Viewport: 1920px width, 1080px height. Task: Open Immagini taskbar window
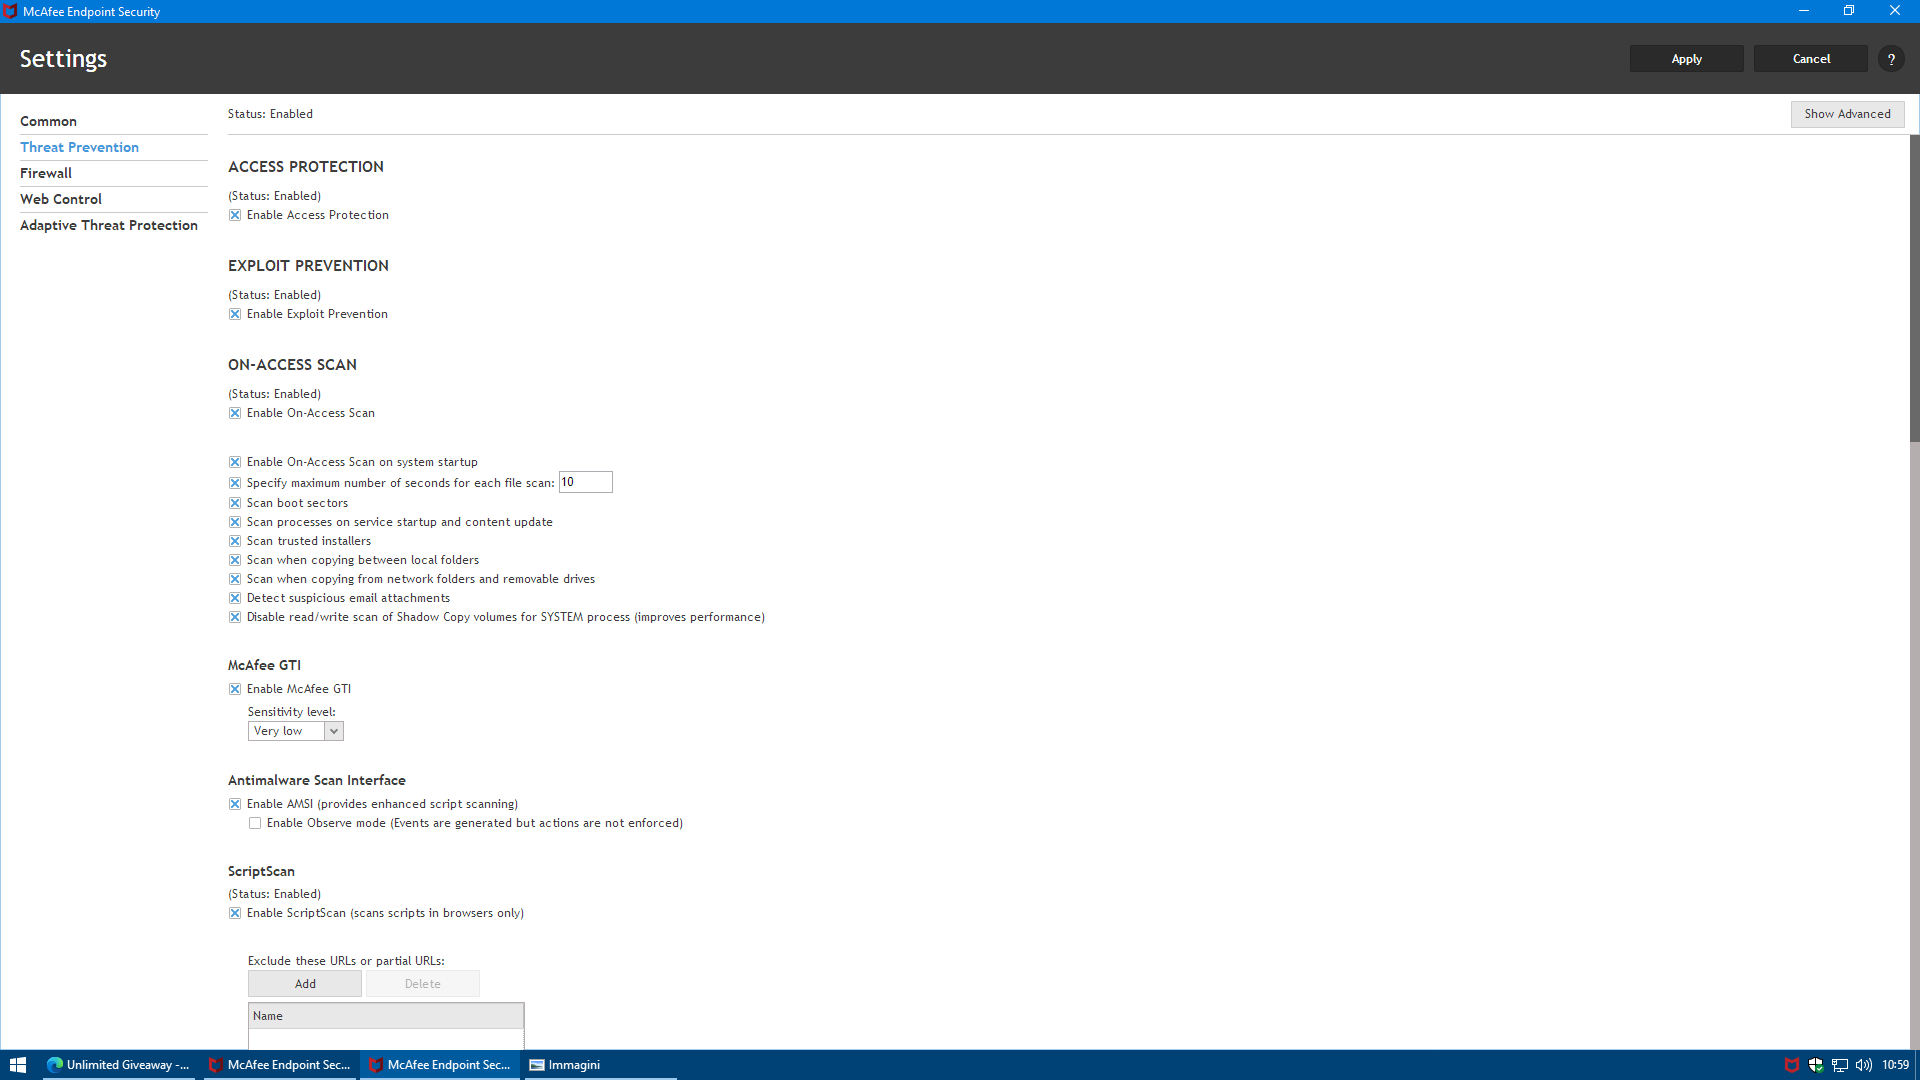[565, 1065]
